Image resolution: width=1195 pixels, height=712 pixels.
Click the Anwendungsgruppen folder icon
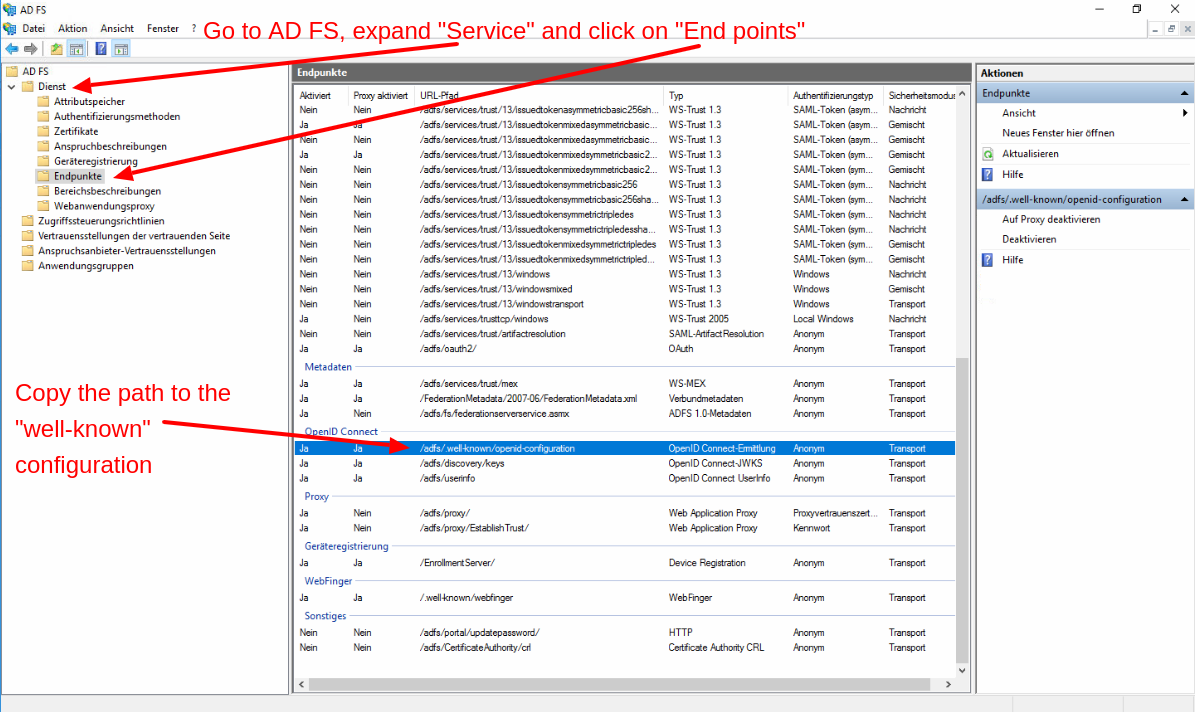coord(27,265)
